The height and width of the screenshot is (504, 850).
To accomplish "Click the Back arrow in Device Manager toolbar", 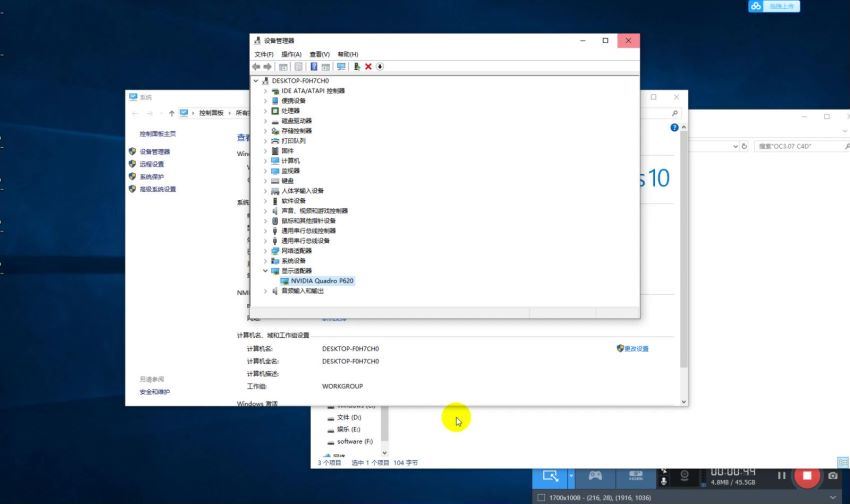I will (256, 67).
